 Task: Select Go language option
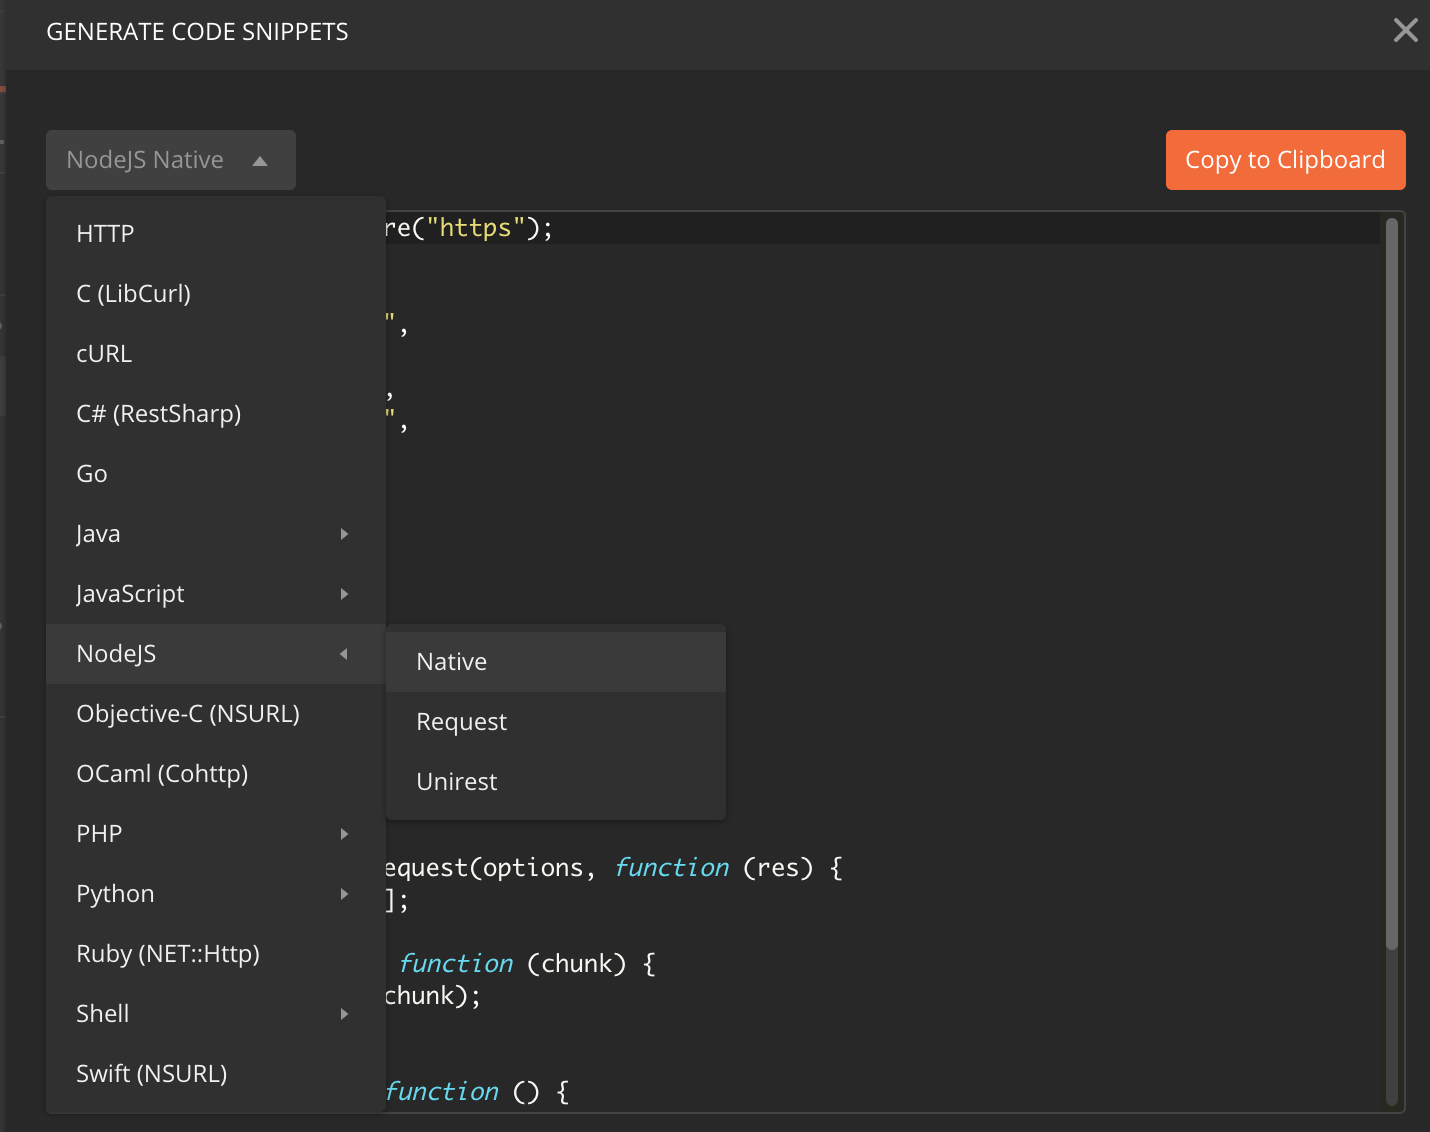[x=216, y=474]
